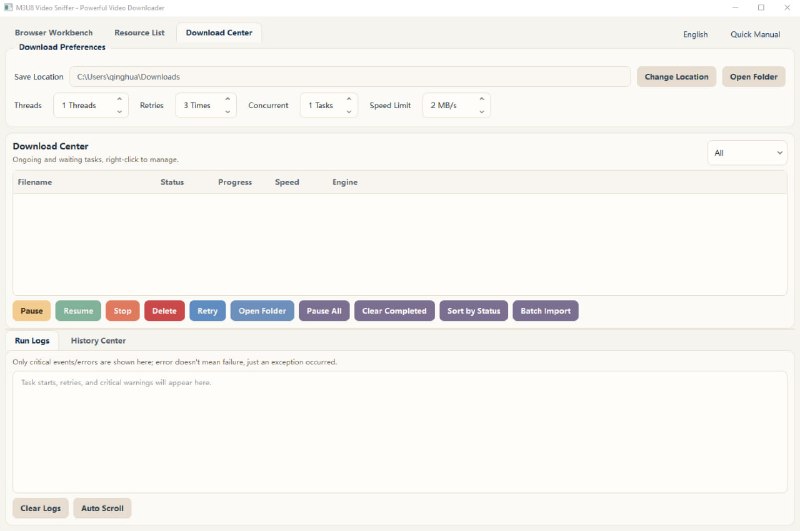Click the Engine column header

345,182
